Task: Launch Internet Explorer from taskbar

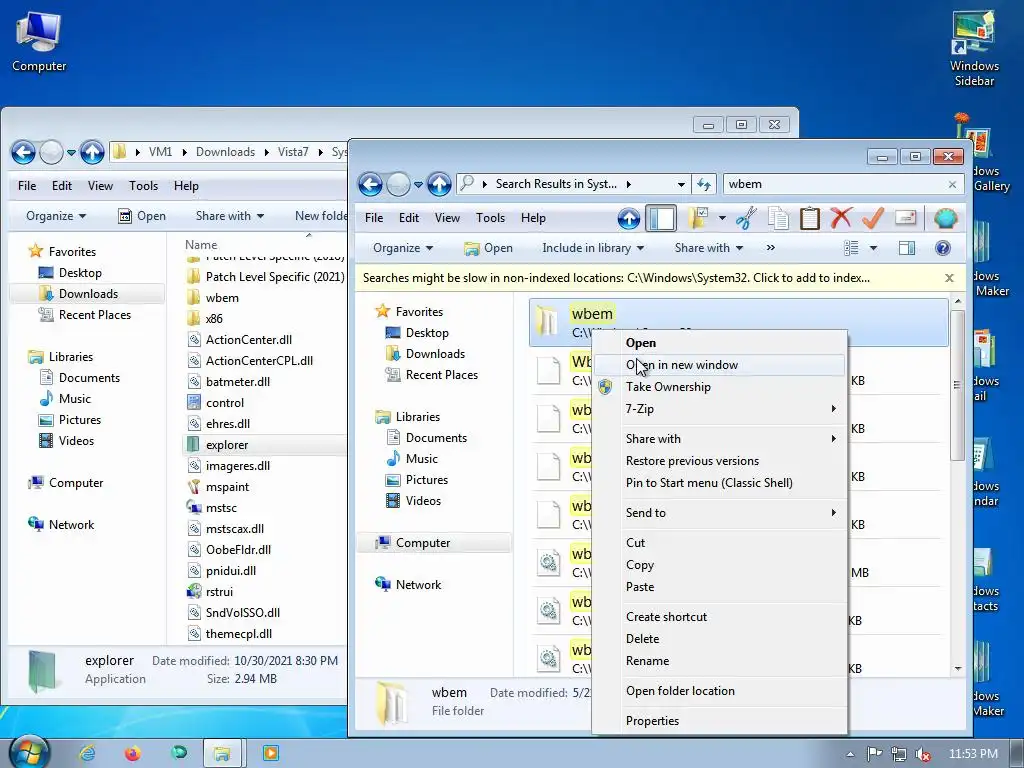Action: point(87,754)
